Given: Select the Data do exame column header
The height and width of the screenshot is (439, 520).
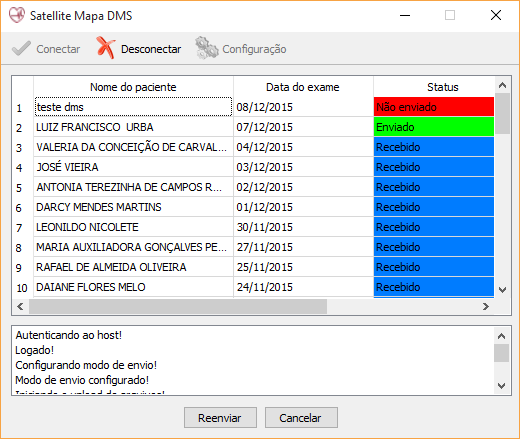Looking at the screenshot, I should pyautogui.click(x=303, y=87).
